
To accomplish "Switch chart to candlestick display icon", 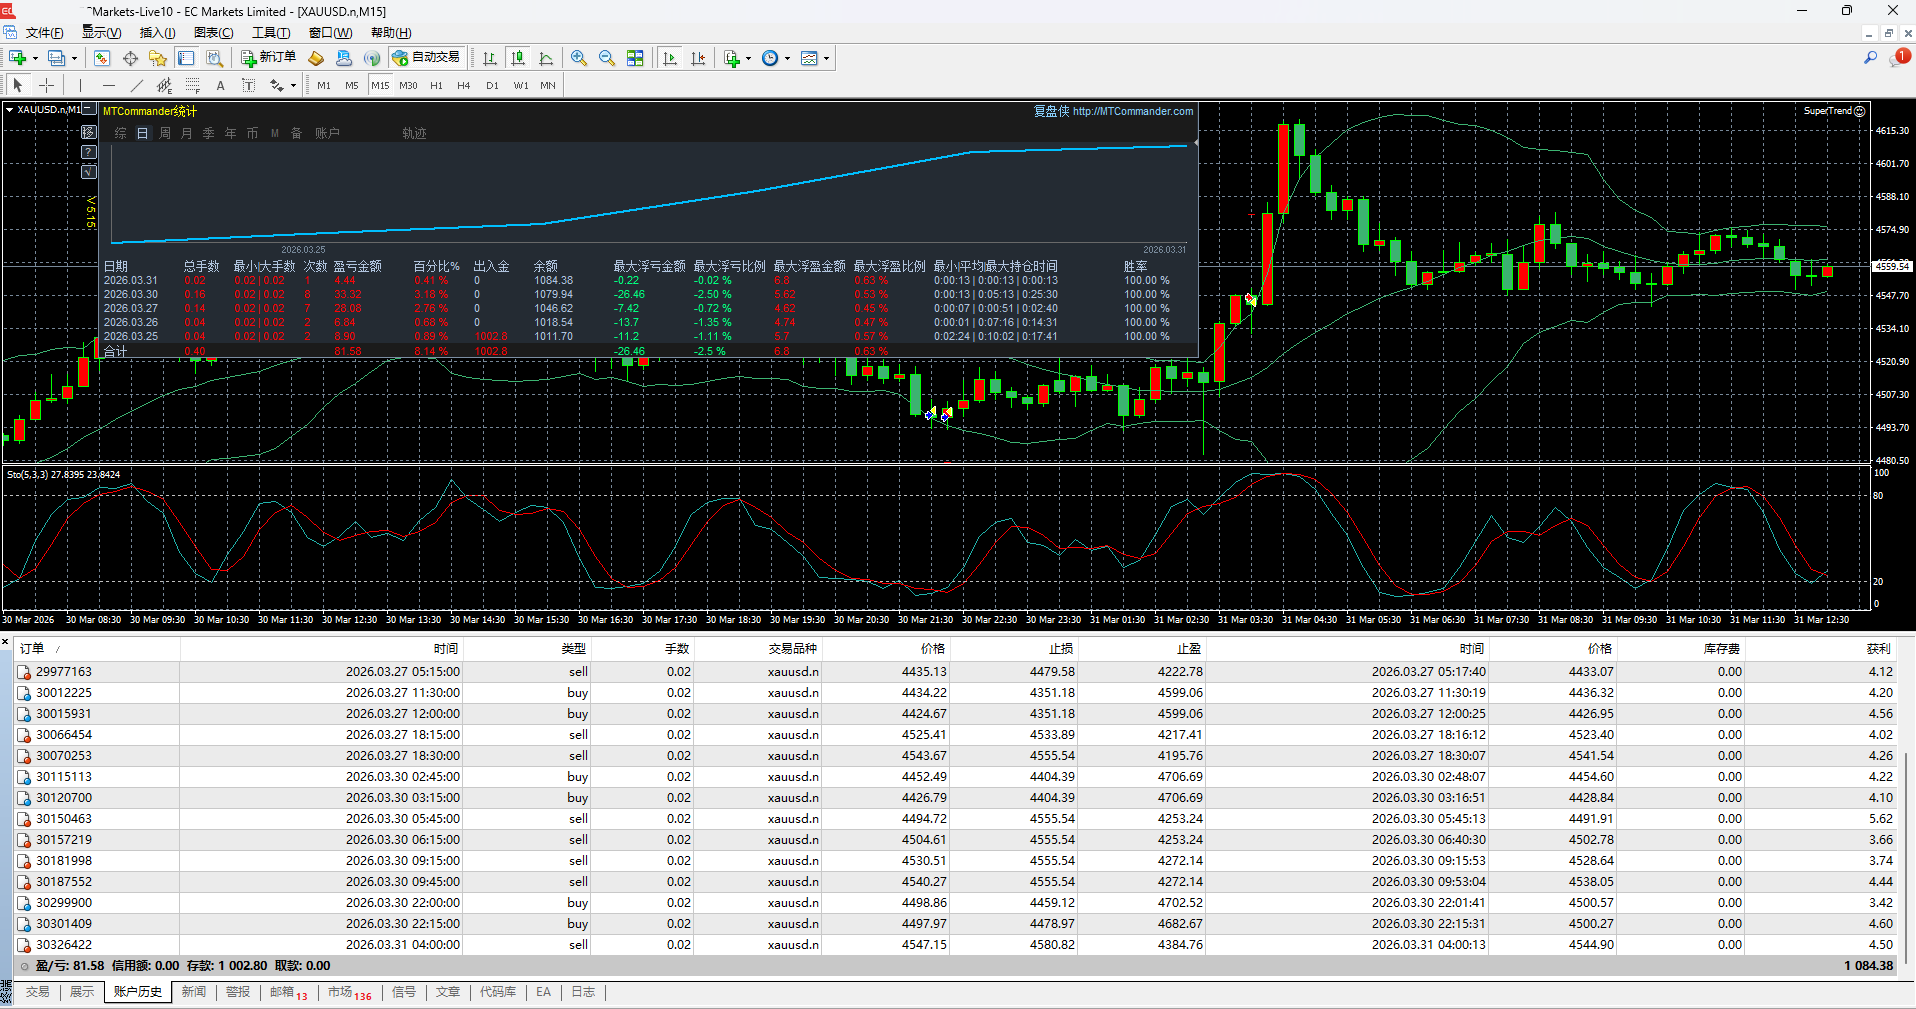I will (x=517, y=58).
